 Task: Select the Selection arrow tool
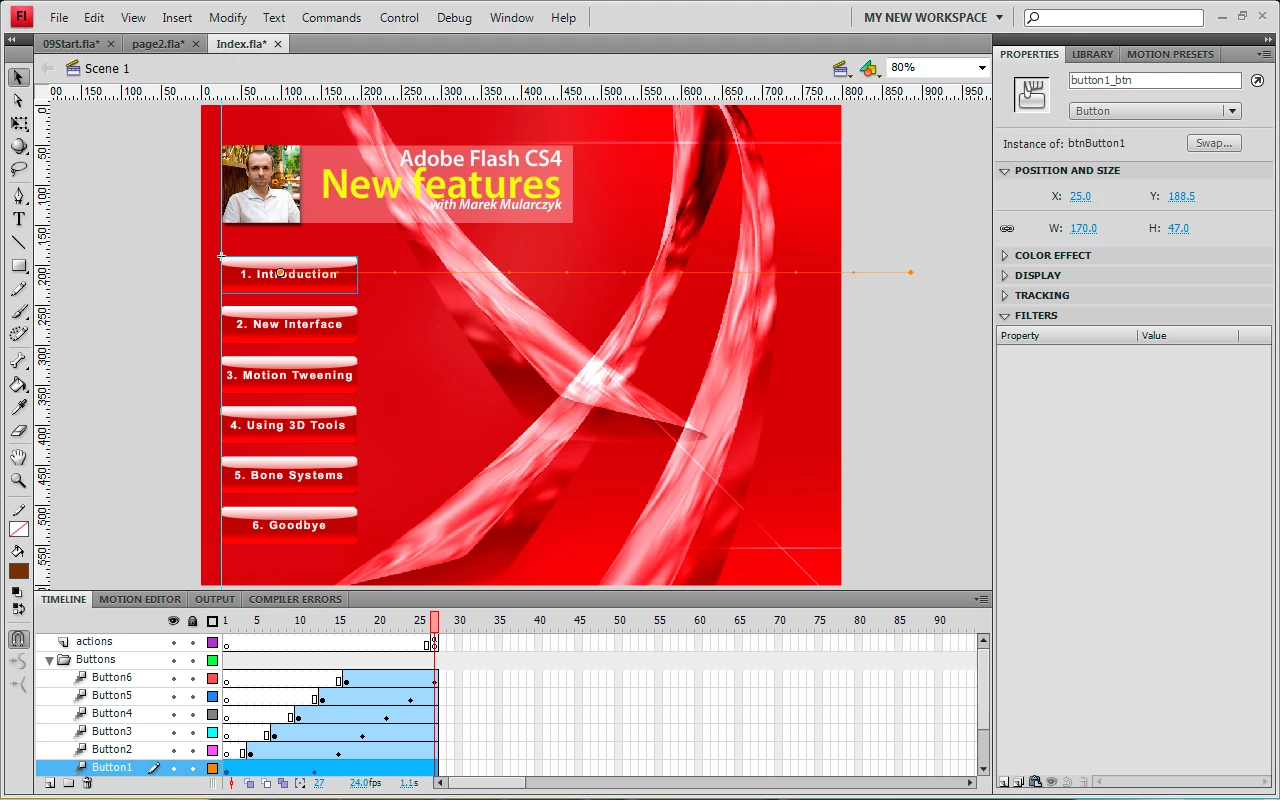coord(19,77)
